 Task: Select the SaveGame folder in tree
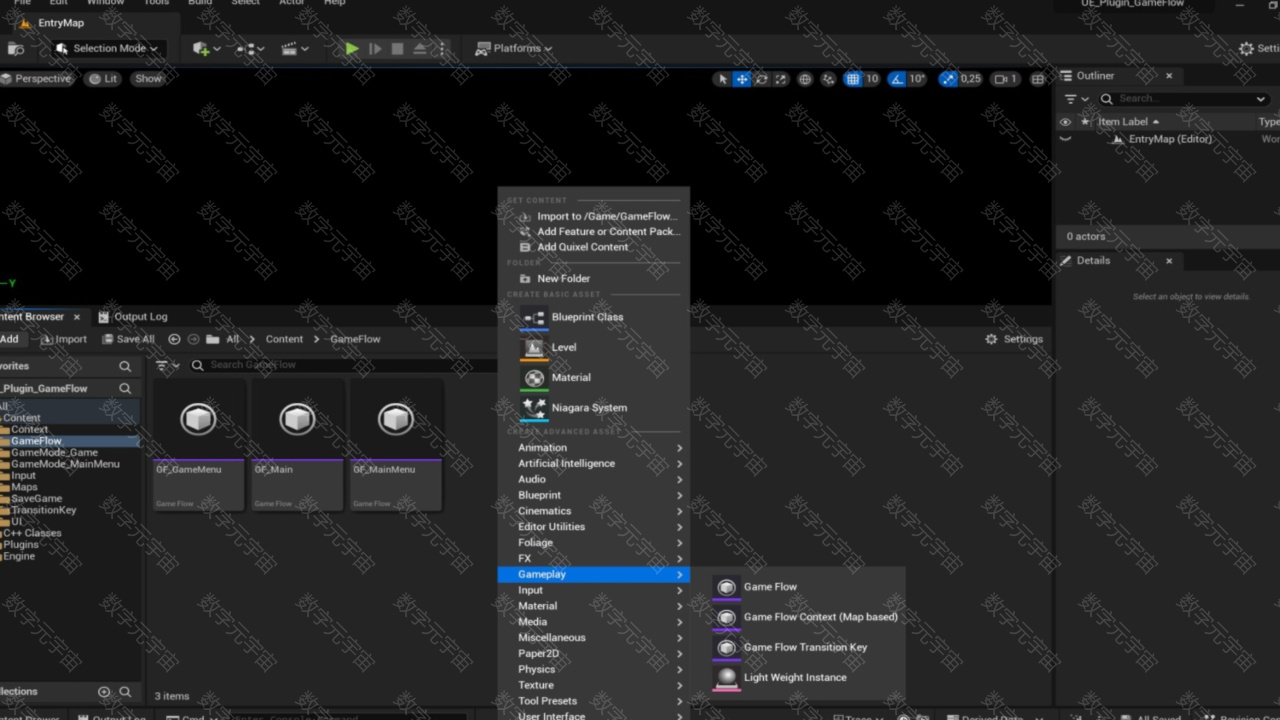coord(36,499)
